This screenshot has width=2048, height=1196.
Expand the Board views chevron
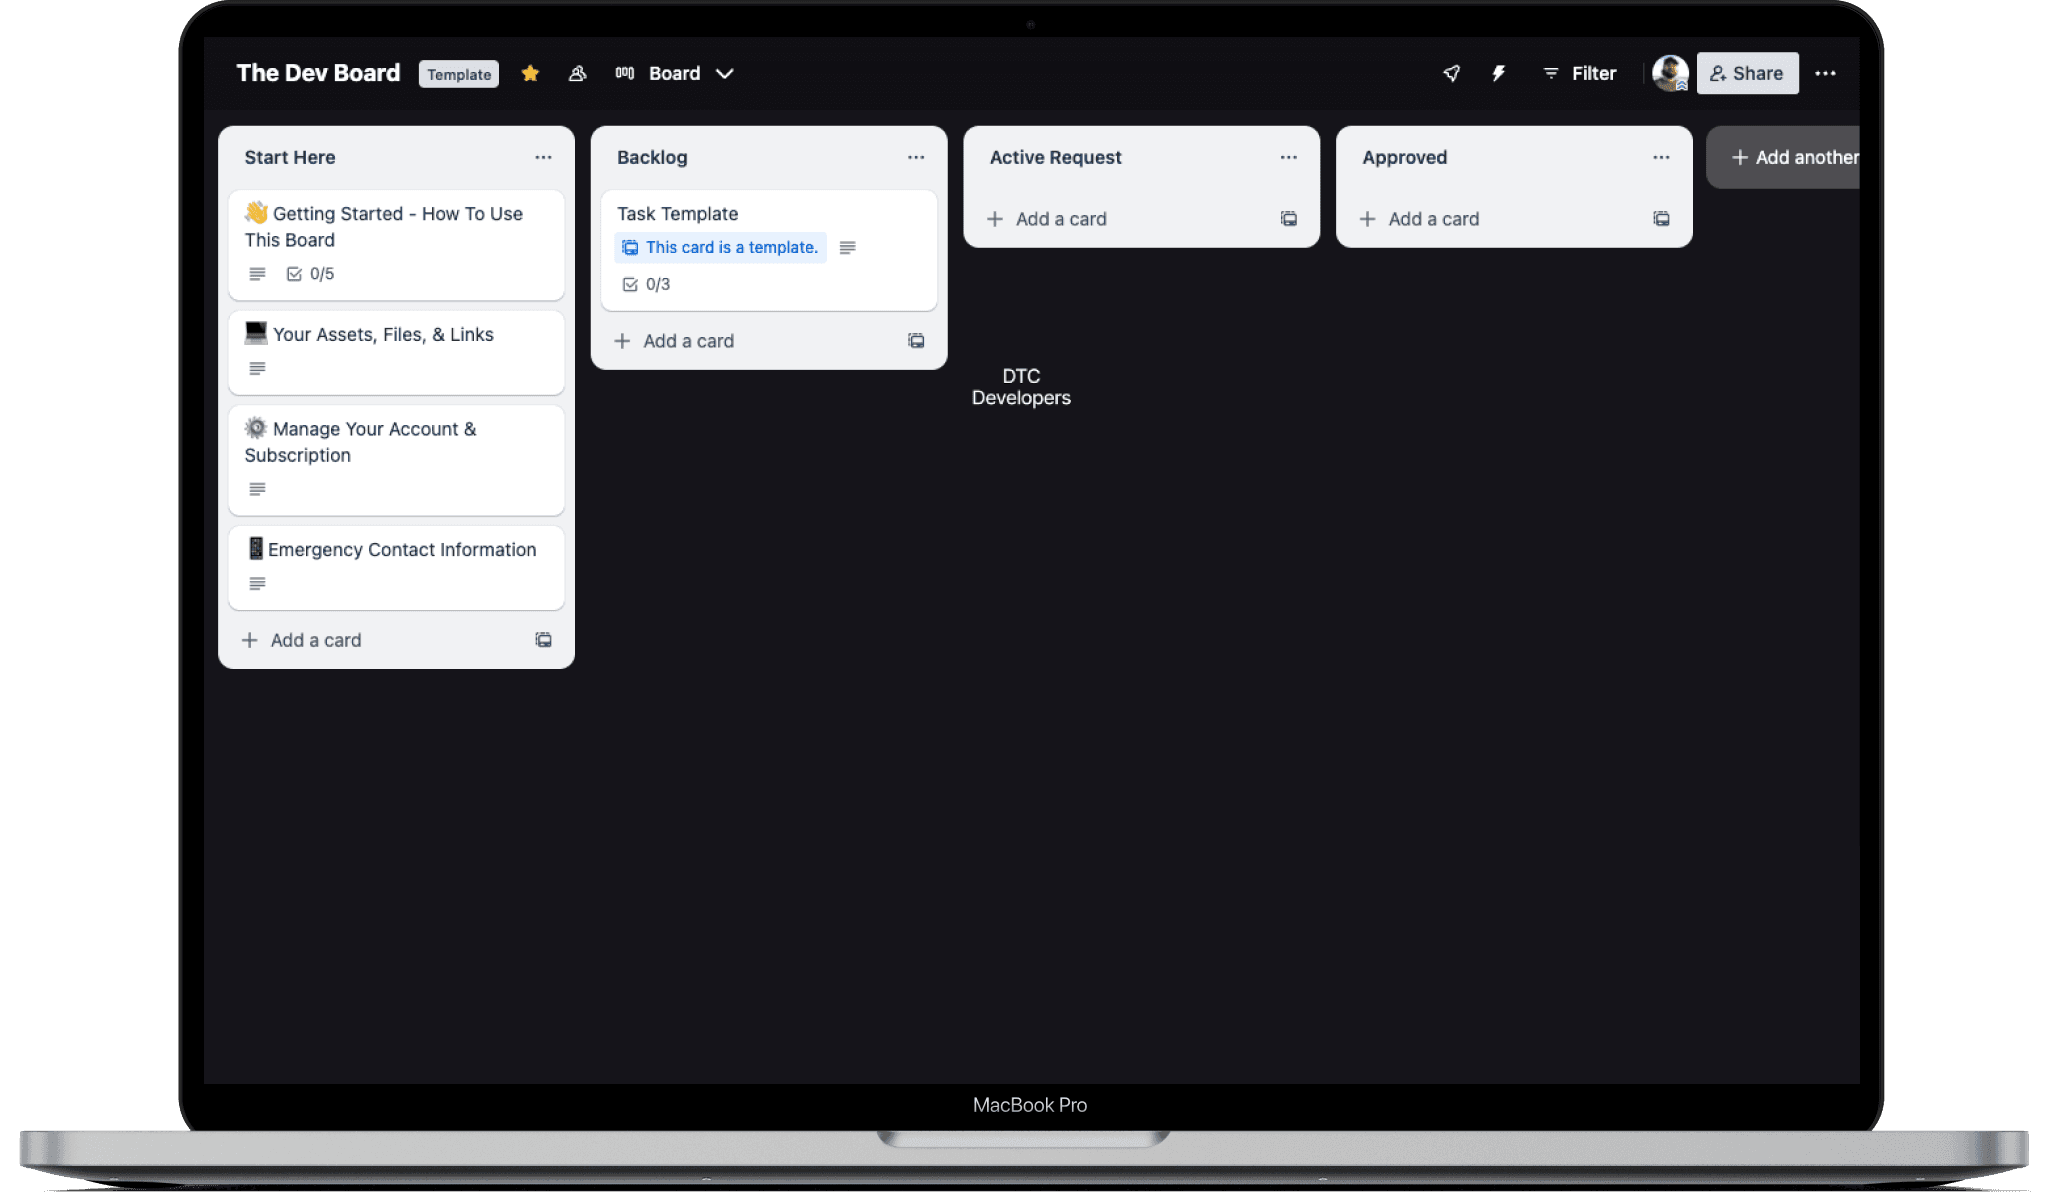point(725,73)
